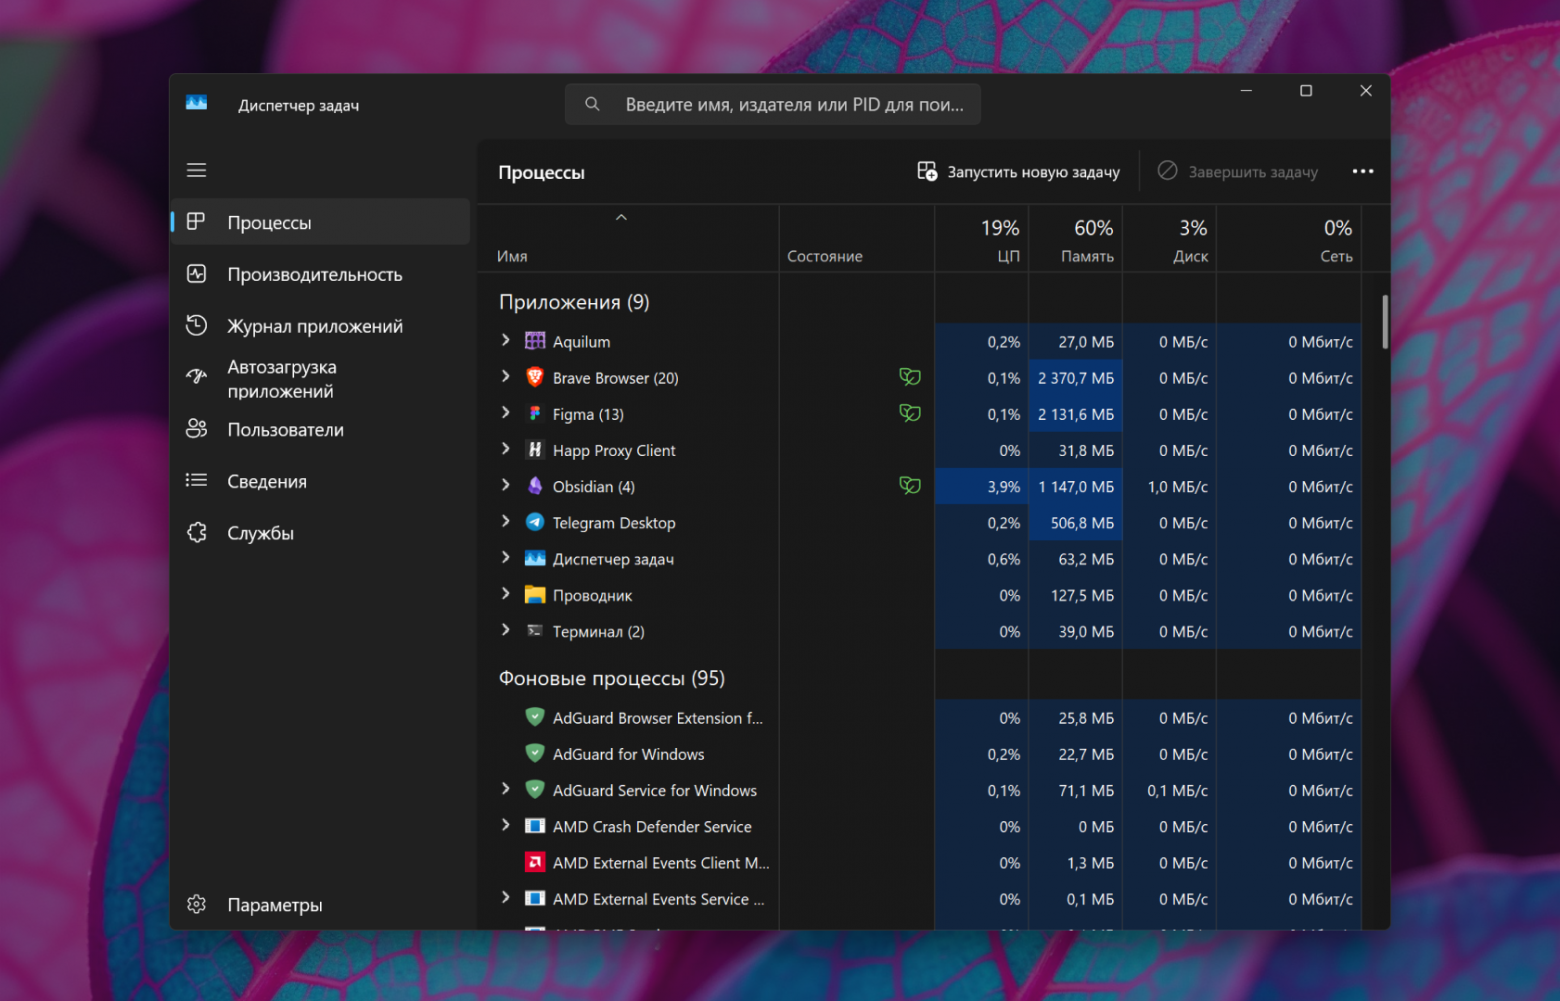Focus the search field for name or PID

pyautogui.click(x=773, y=104)
